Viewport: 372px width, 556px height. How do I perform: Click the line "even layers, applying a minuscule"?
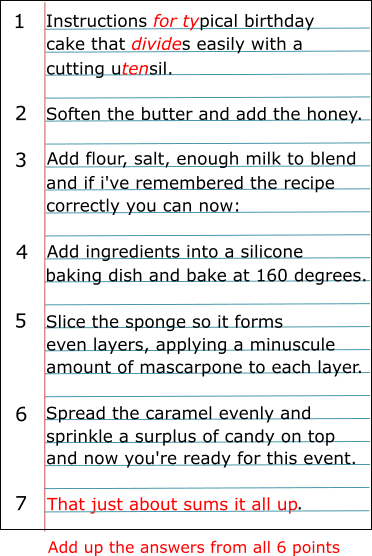tap(190, 345)
